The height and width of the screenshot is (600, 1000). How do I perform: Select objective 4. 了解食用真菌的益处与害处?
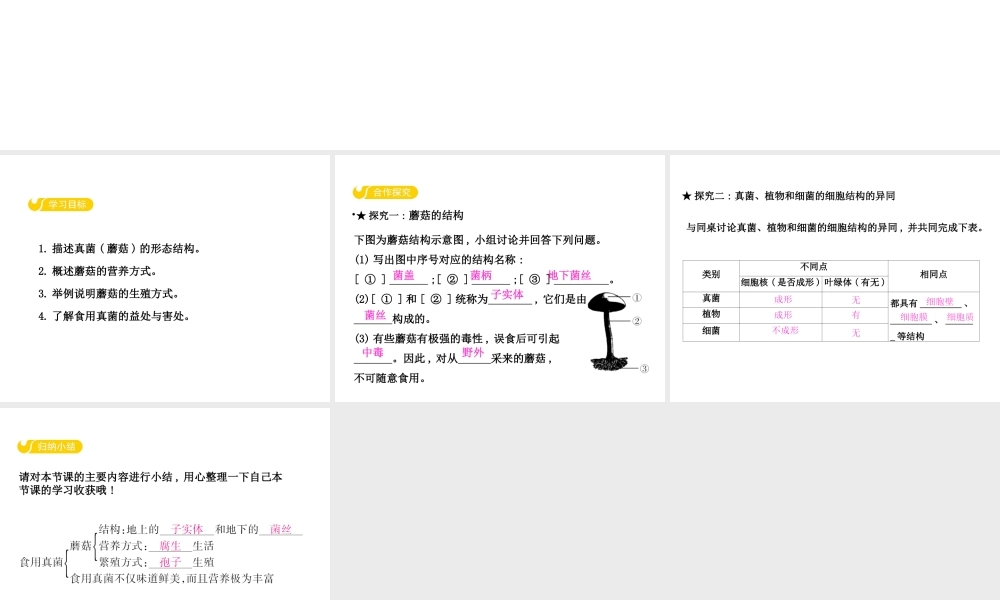(x=114, y=316)
